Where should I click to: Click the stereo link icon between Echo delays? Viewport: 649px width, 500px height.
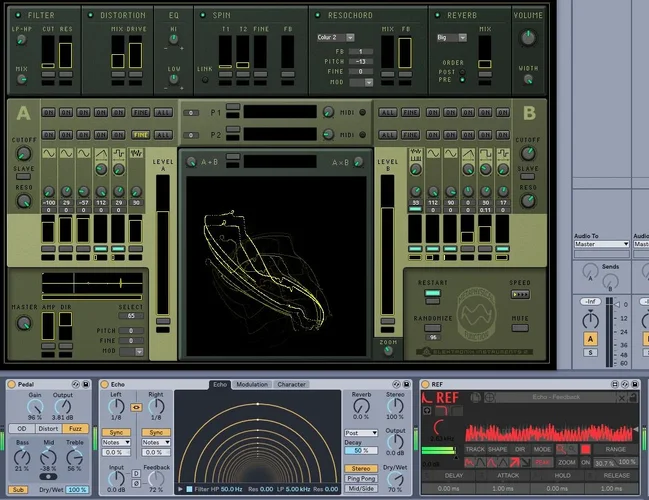pyautogui.click(x=137, y=409)
